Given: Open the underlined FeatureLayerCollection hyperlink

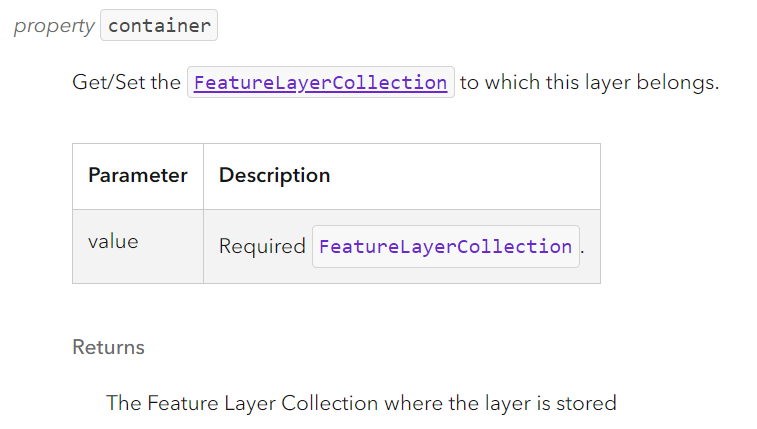Looking at the screenshot, I should 321,83.
